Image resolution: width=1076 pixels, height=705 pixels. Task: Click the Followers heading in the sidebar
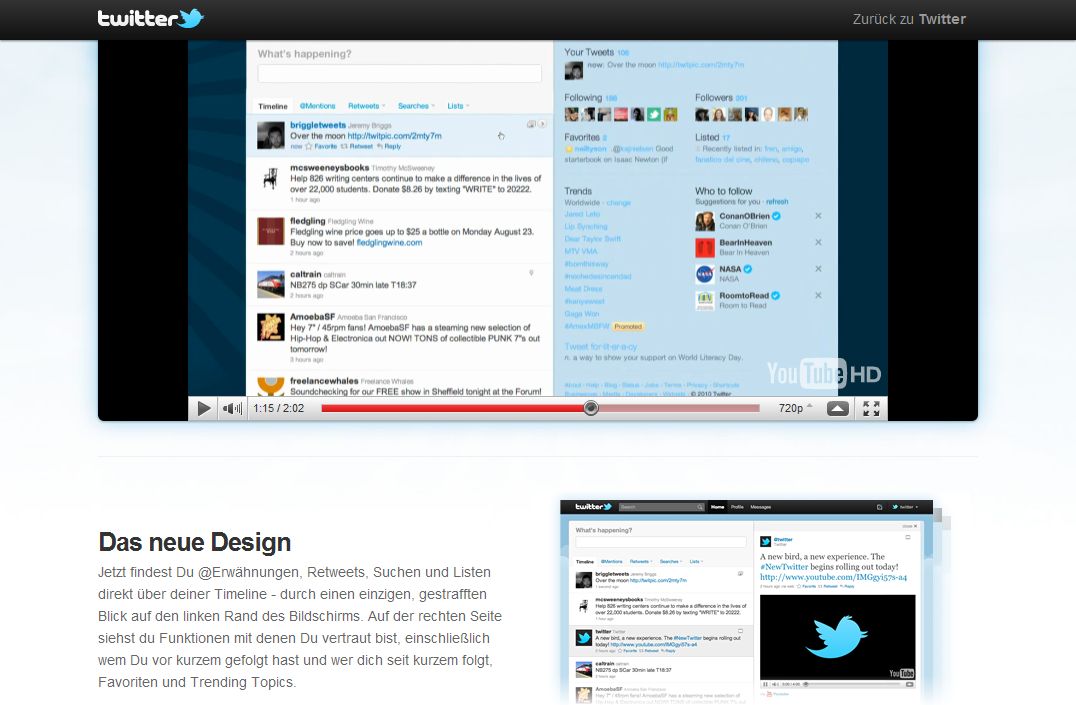(714, 97)
